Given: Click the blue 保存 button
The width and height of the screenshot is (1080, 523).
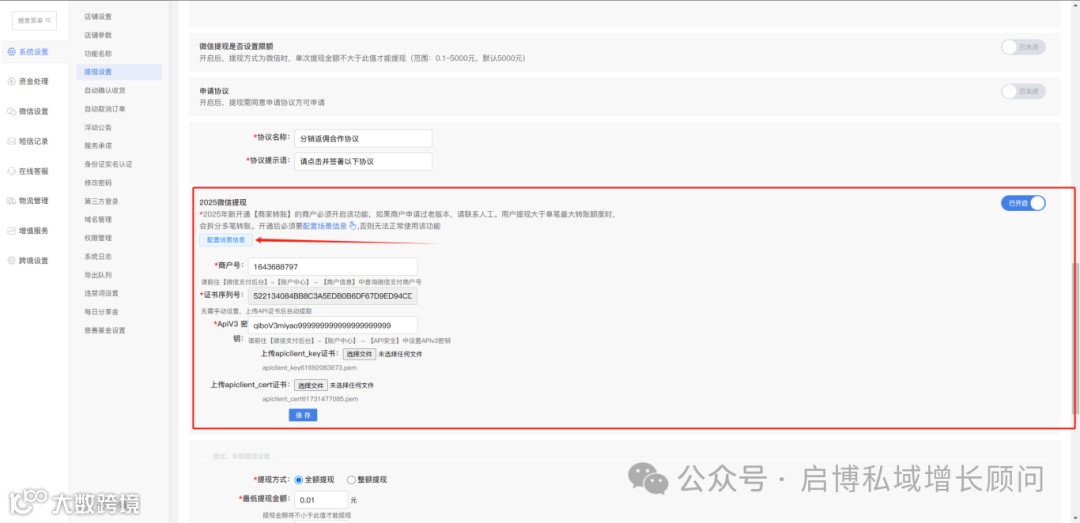Looking at the screenshot, I should pos(303,416).
